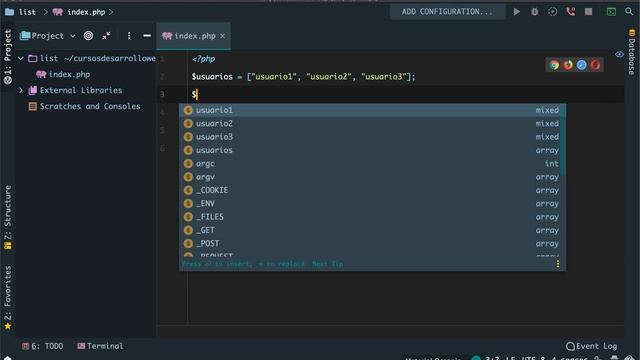Open in Safari browser icon

pos(582,65)
